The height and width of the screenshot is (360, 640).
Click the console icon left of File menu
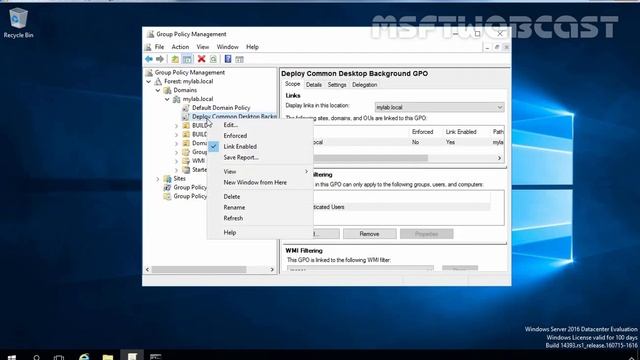tap(148, 47)
